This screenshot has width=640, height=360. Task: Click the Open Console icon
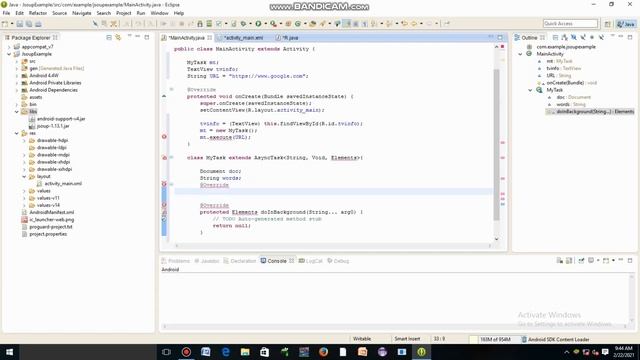606,260
